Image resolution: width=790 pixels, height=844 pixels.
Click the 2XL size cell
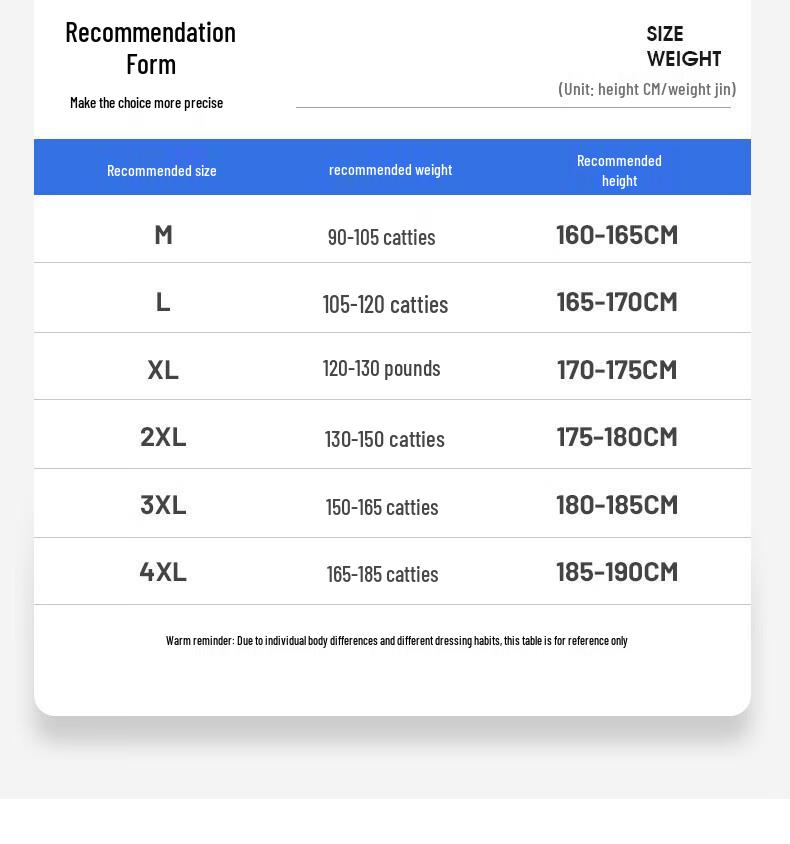pyautogui.click(x=163, y=437)
